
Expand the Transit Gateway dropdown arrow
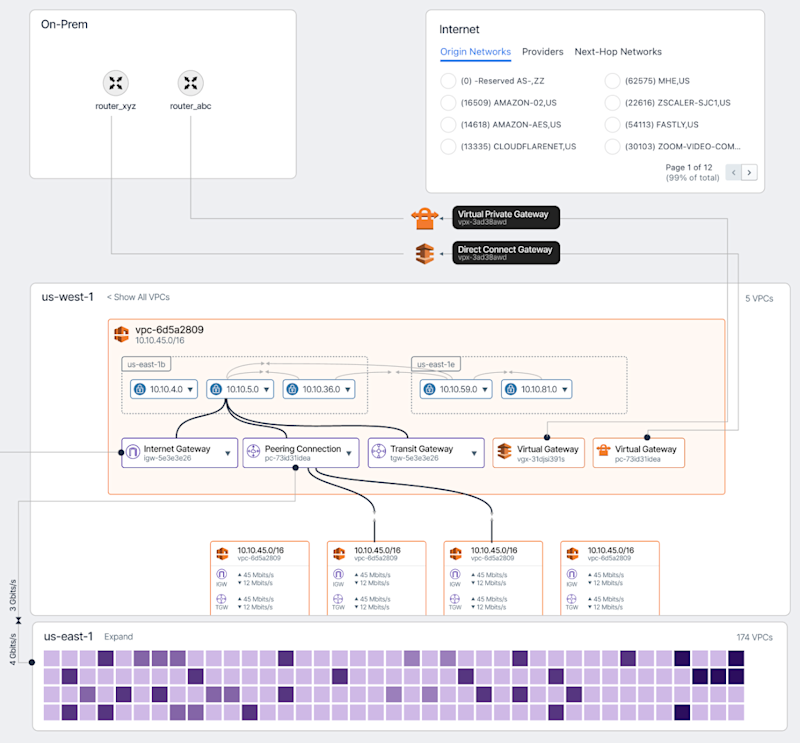point(474,453)
